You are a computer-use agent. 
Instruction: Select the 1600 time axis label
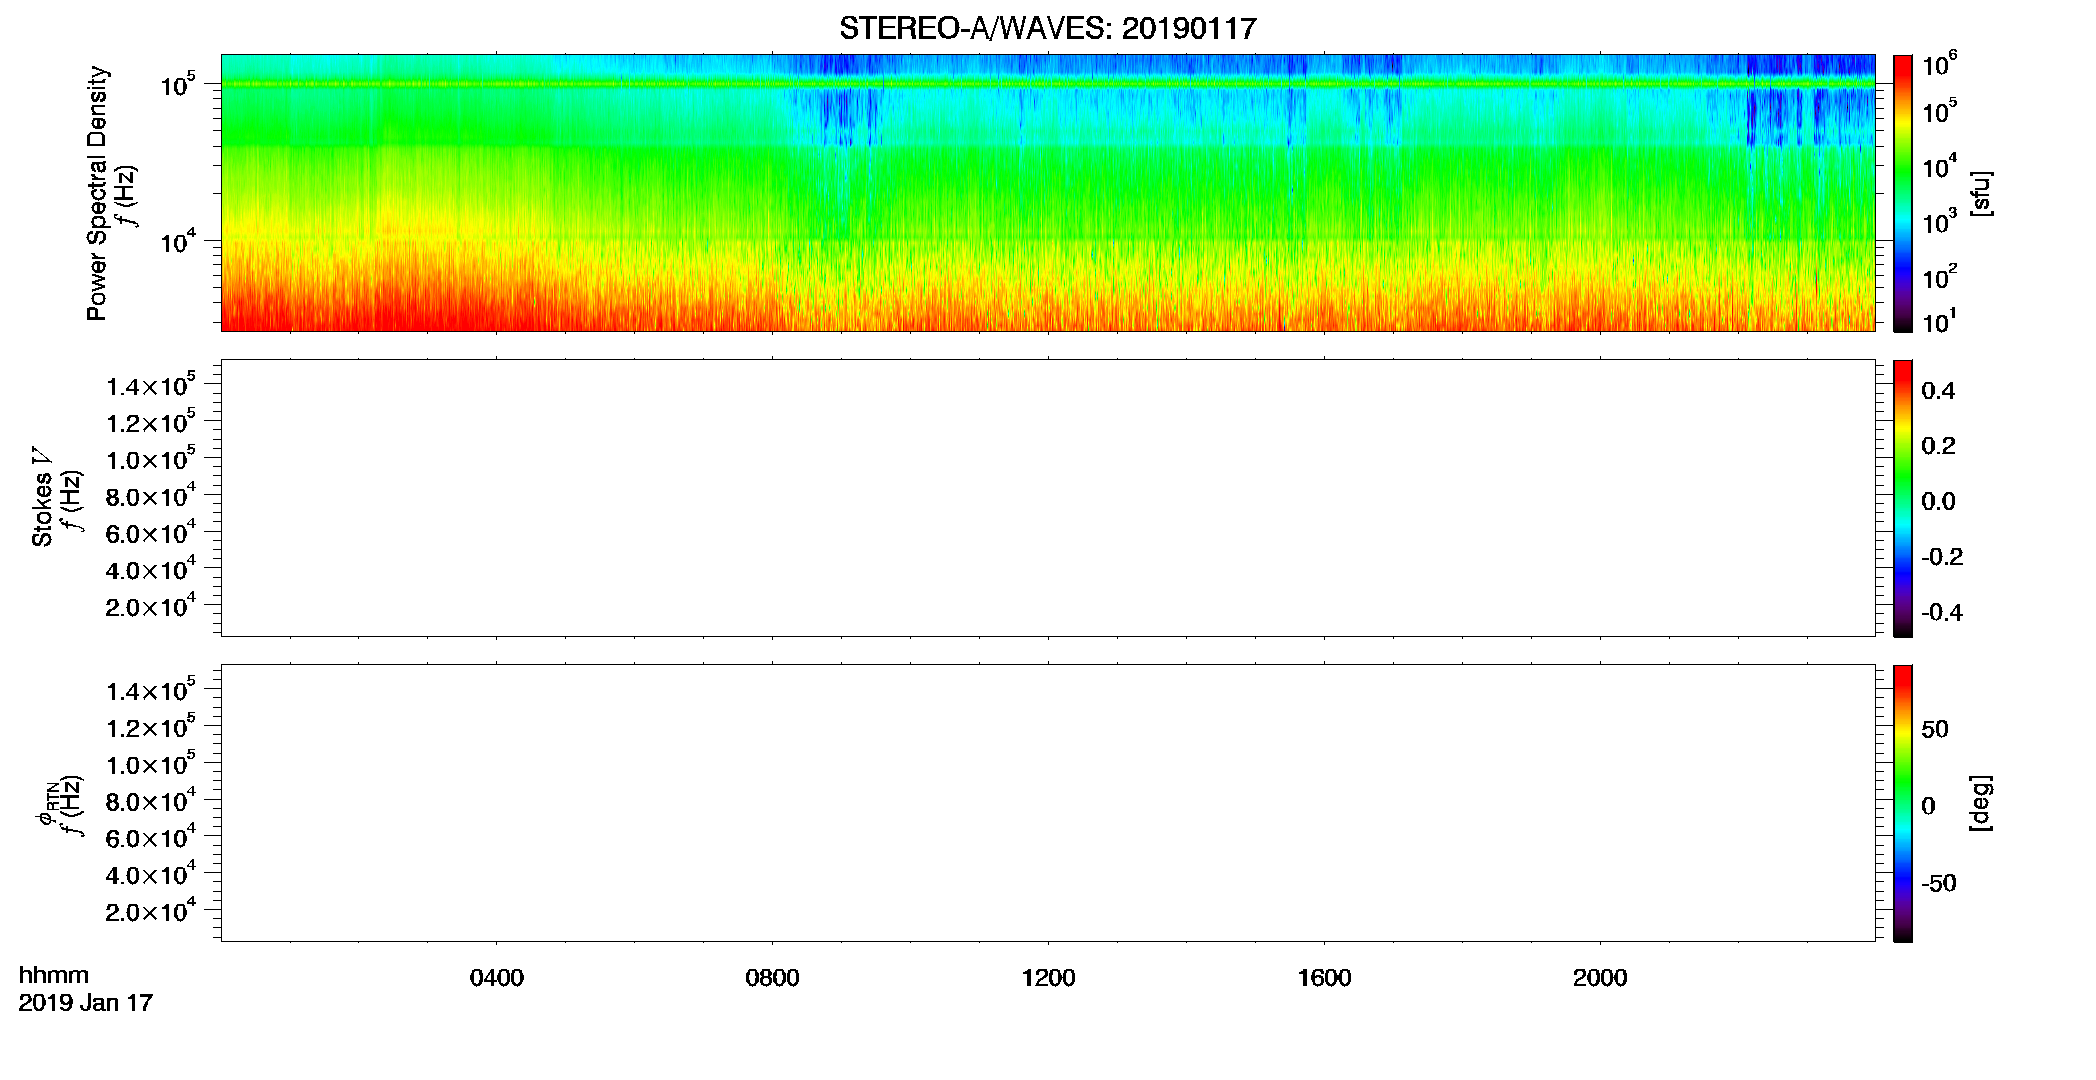[1324, 978]
